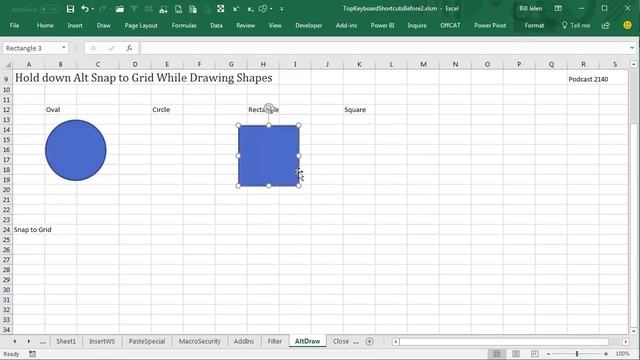Switch to the MacroSecurity worksheet tab

[x=199, y=341]
